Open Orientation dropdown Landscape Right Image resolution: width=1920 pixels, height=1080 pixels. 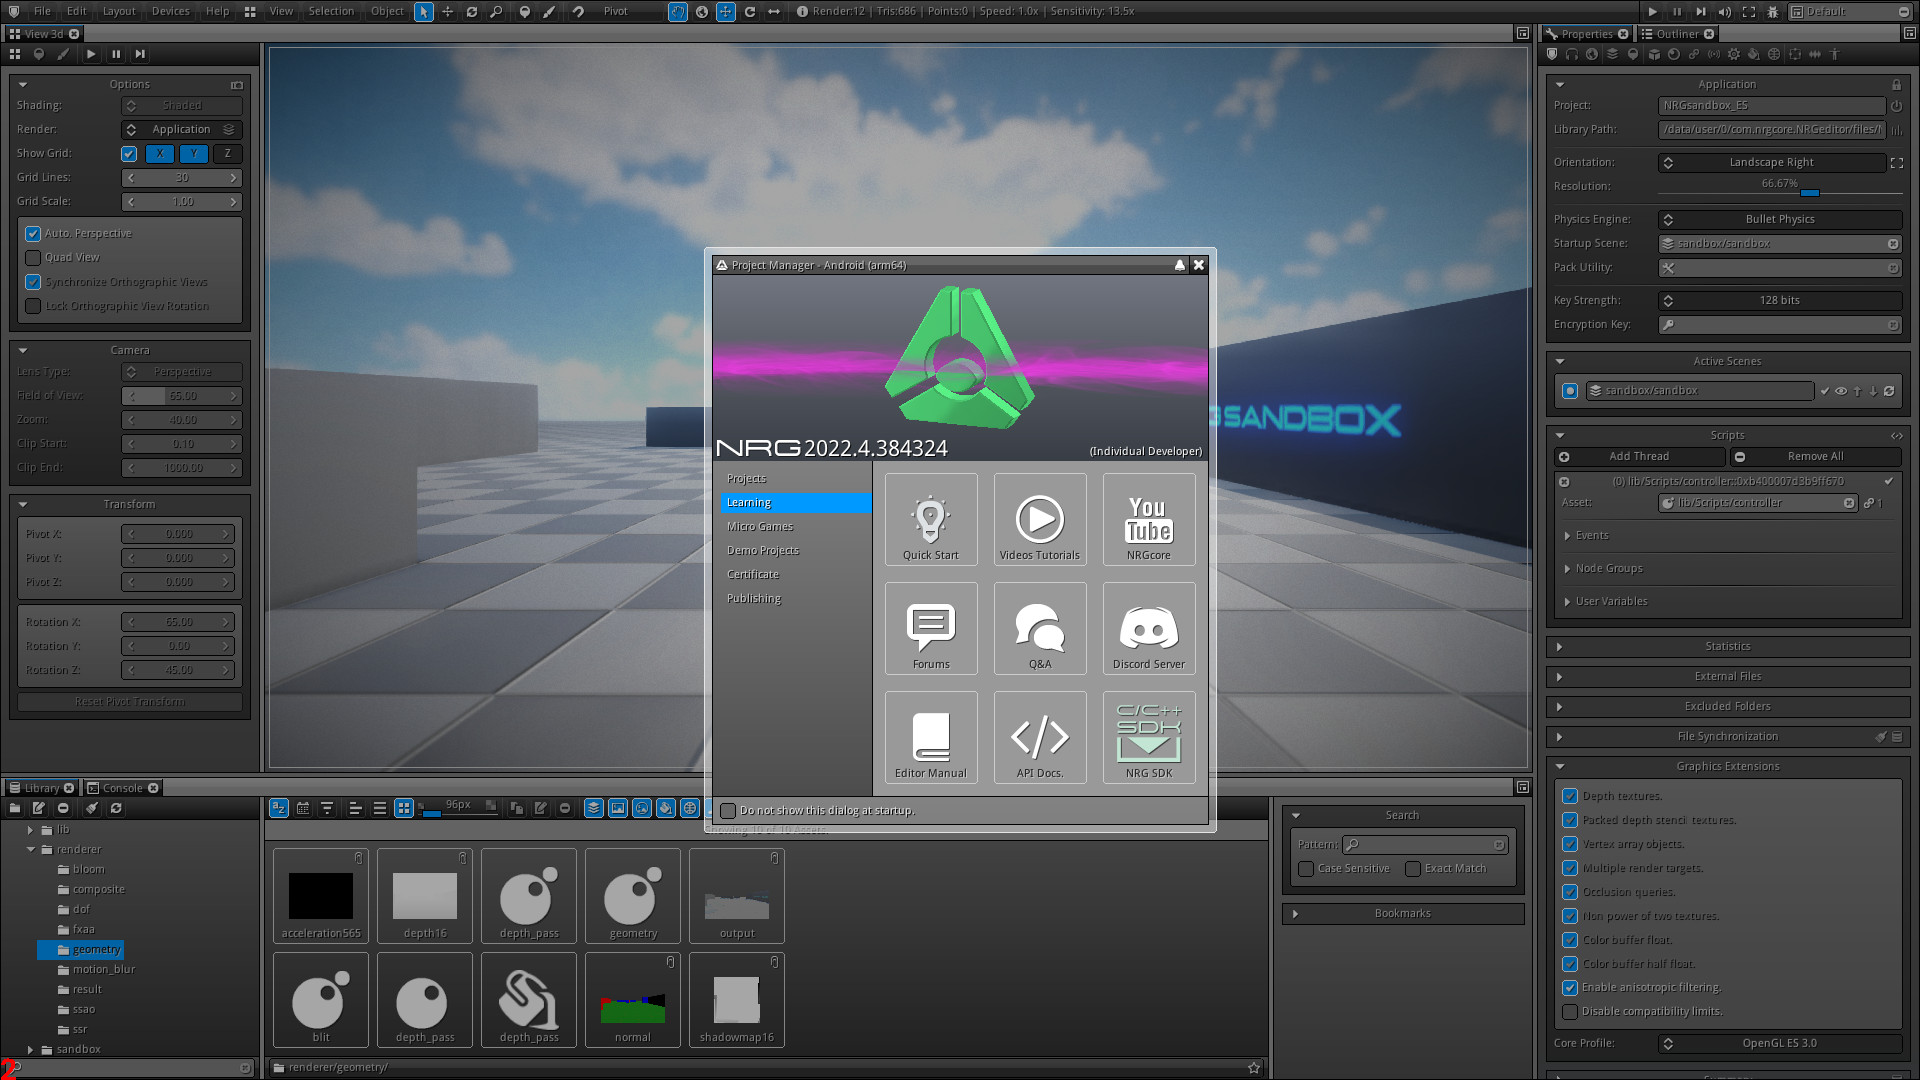coord(1771,162)
